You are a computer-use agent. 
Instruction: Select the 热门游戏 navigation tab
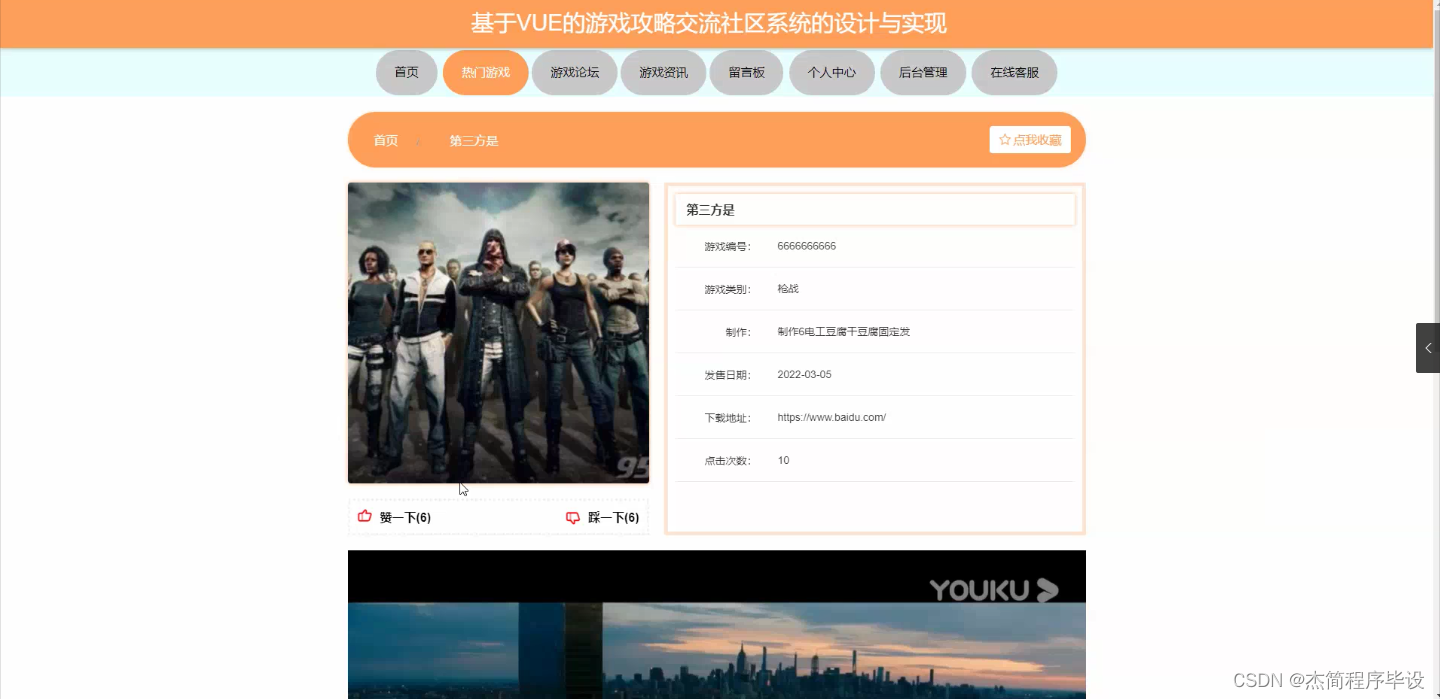485,72
